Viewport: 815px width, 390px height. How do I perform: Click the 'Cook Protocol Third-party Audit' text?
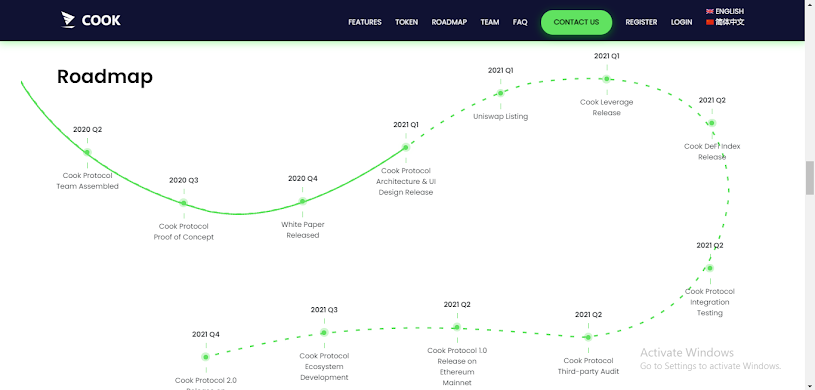(x=588, y=366)
